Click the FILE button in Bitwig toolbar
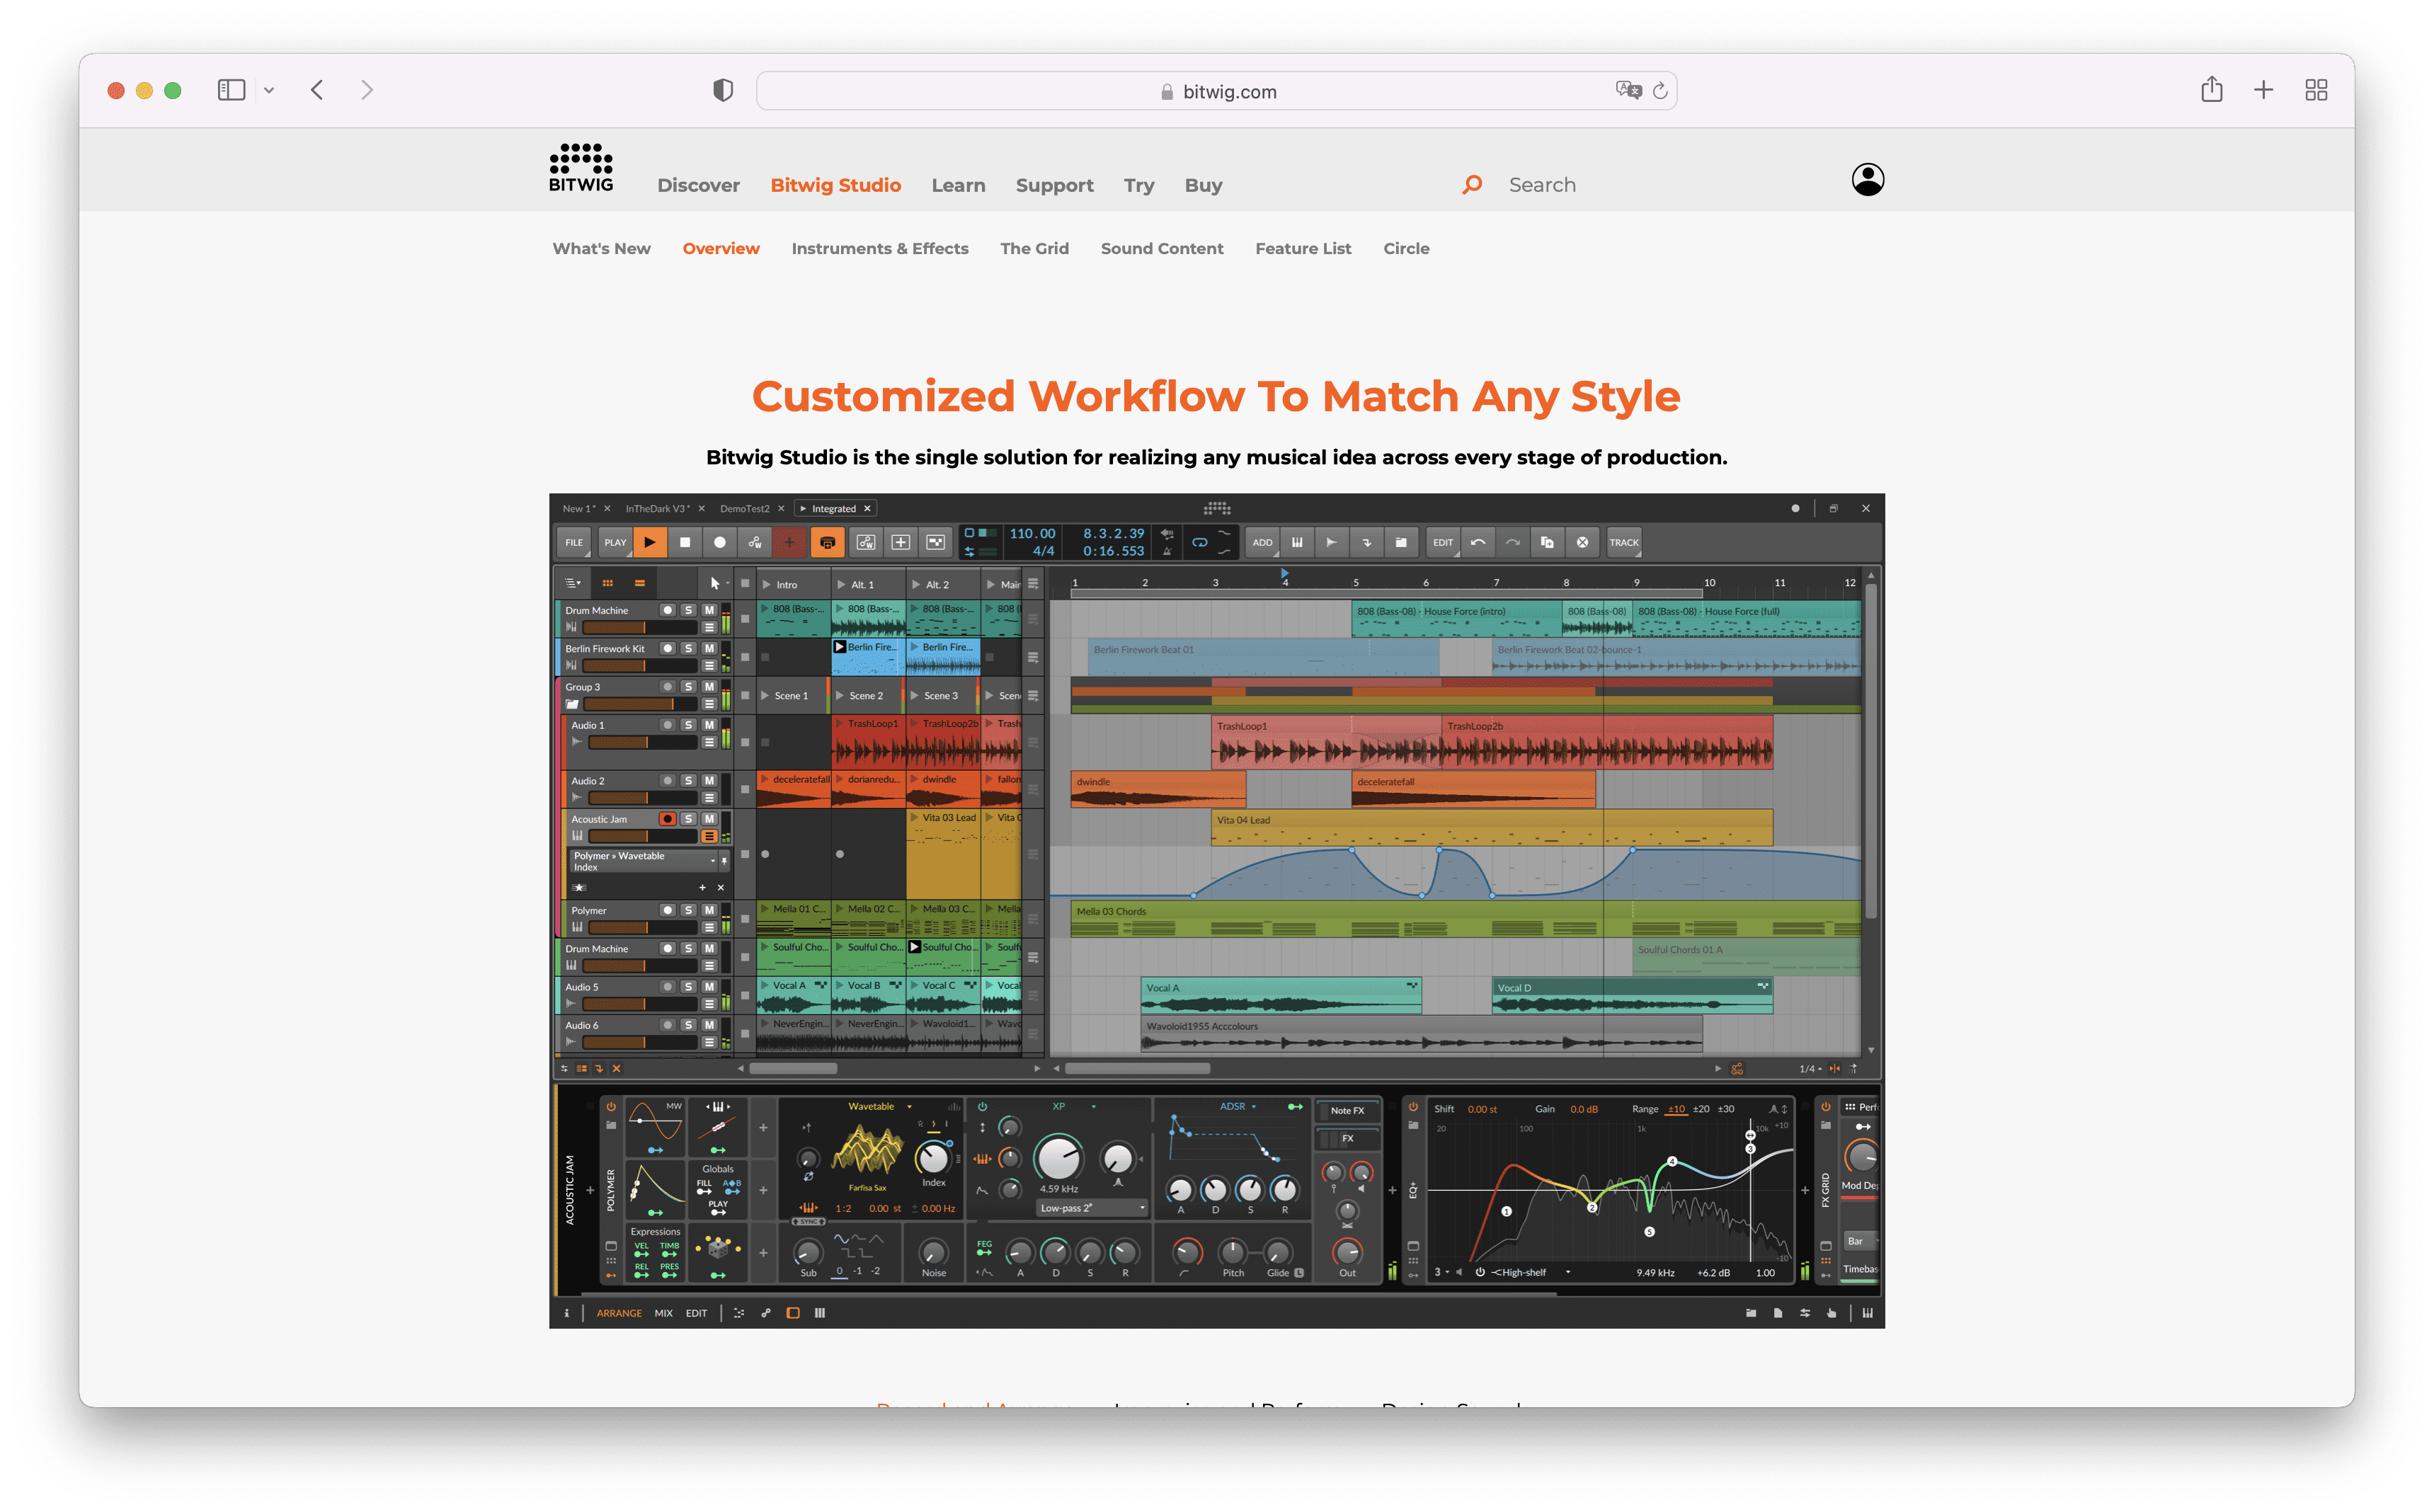 [x=574, y=543]
